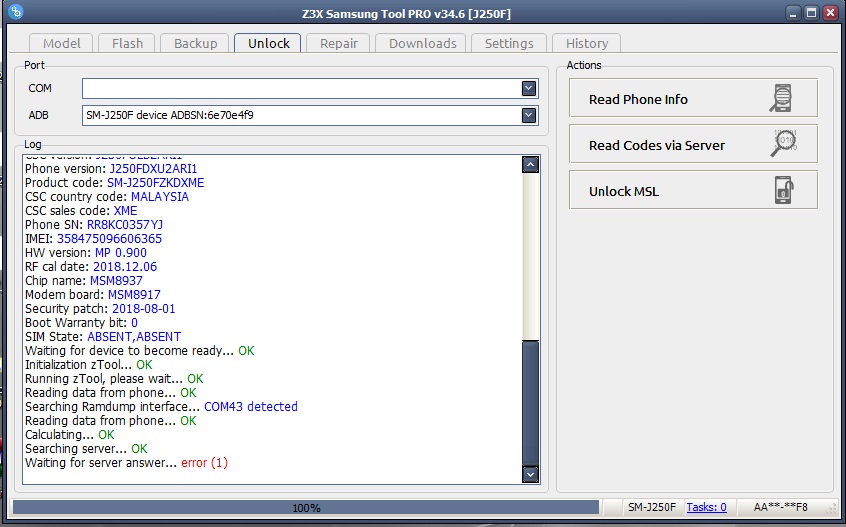Click the Initialization zTool... OK line
Image resolution: width=846 pixels, height=527 pixels.
pyautogui.click(x=89, y=365)
